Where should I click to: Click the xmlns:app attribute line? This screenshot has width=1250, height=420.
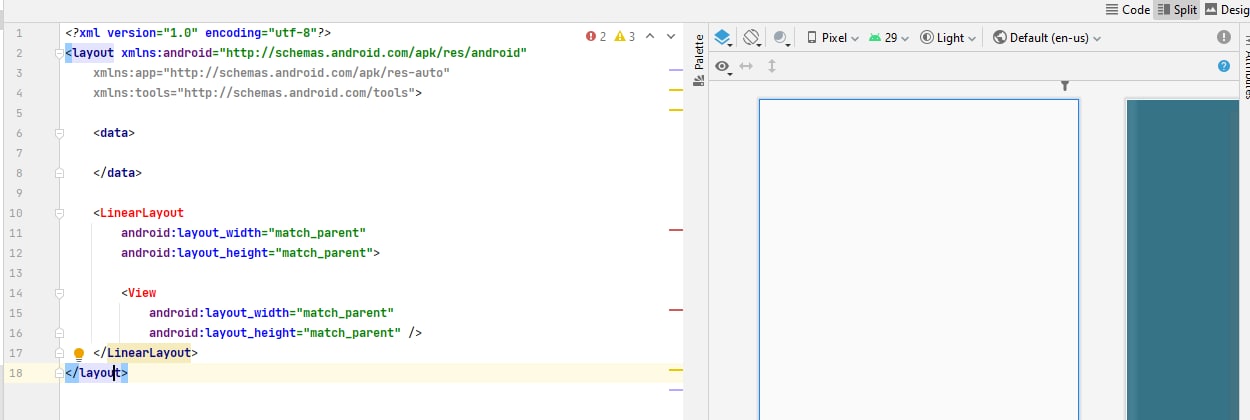click(x=271, y=72)
